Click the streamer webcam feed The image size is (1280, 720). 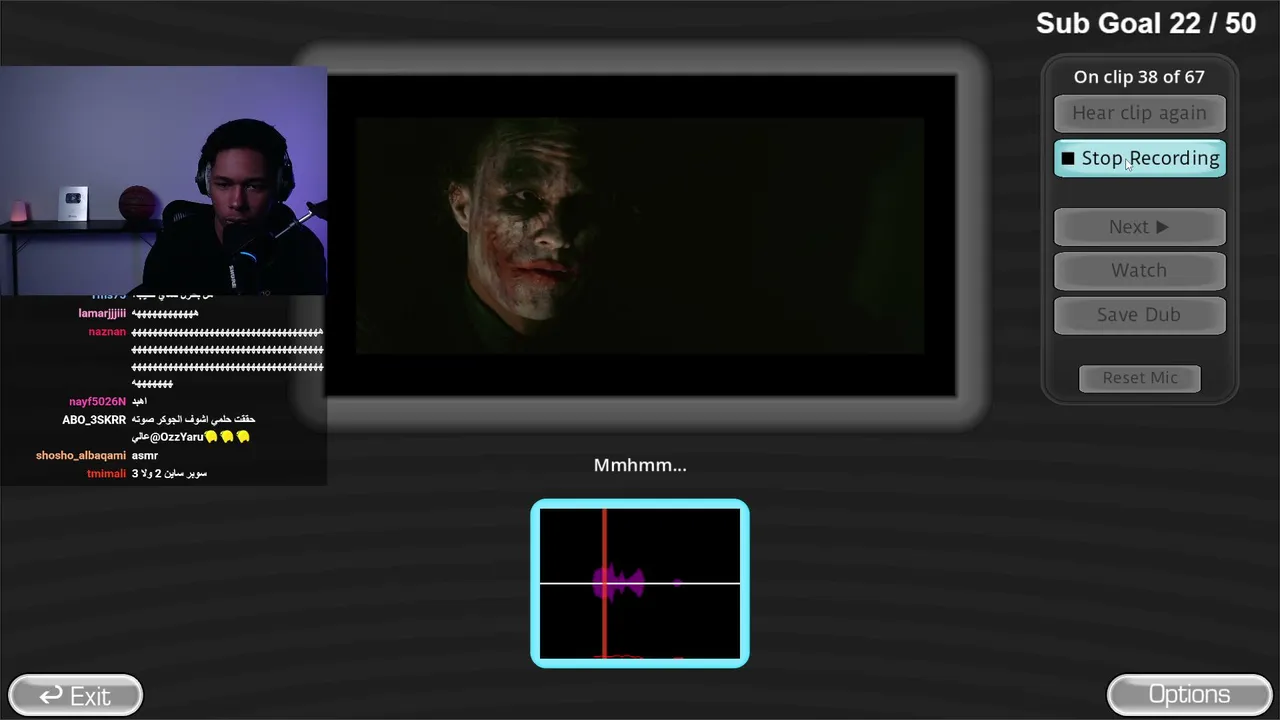pos(164,180)
